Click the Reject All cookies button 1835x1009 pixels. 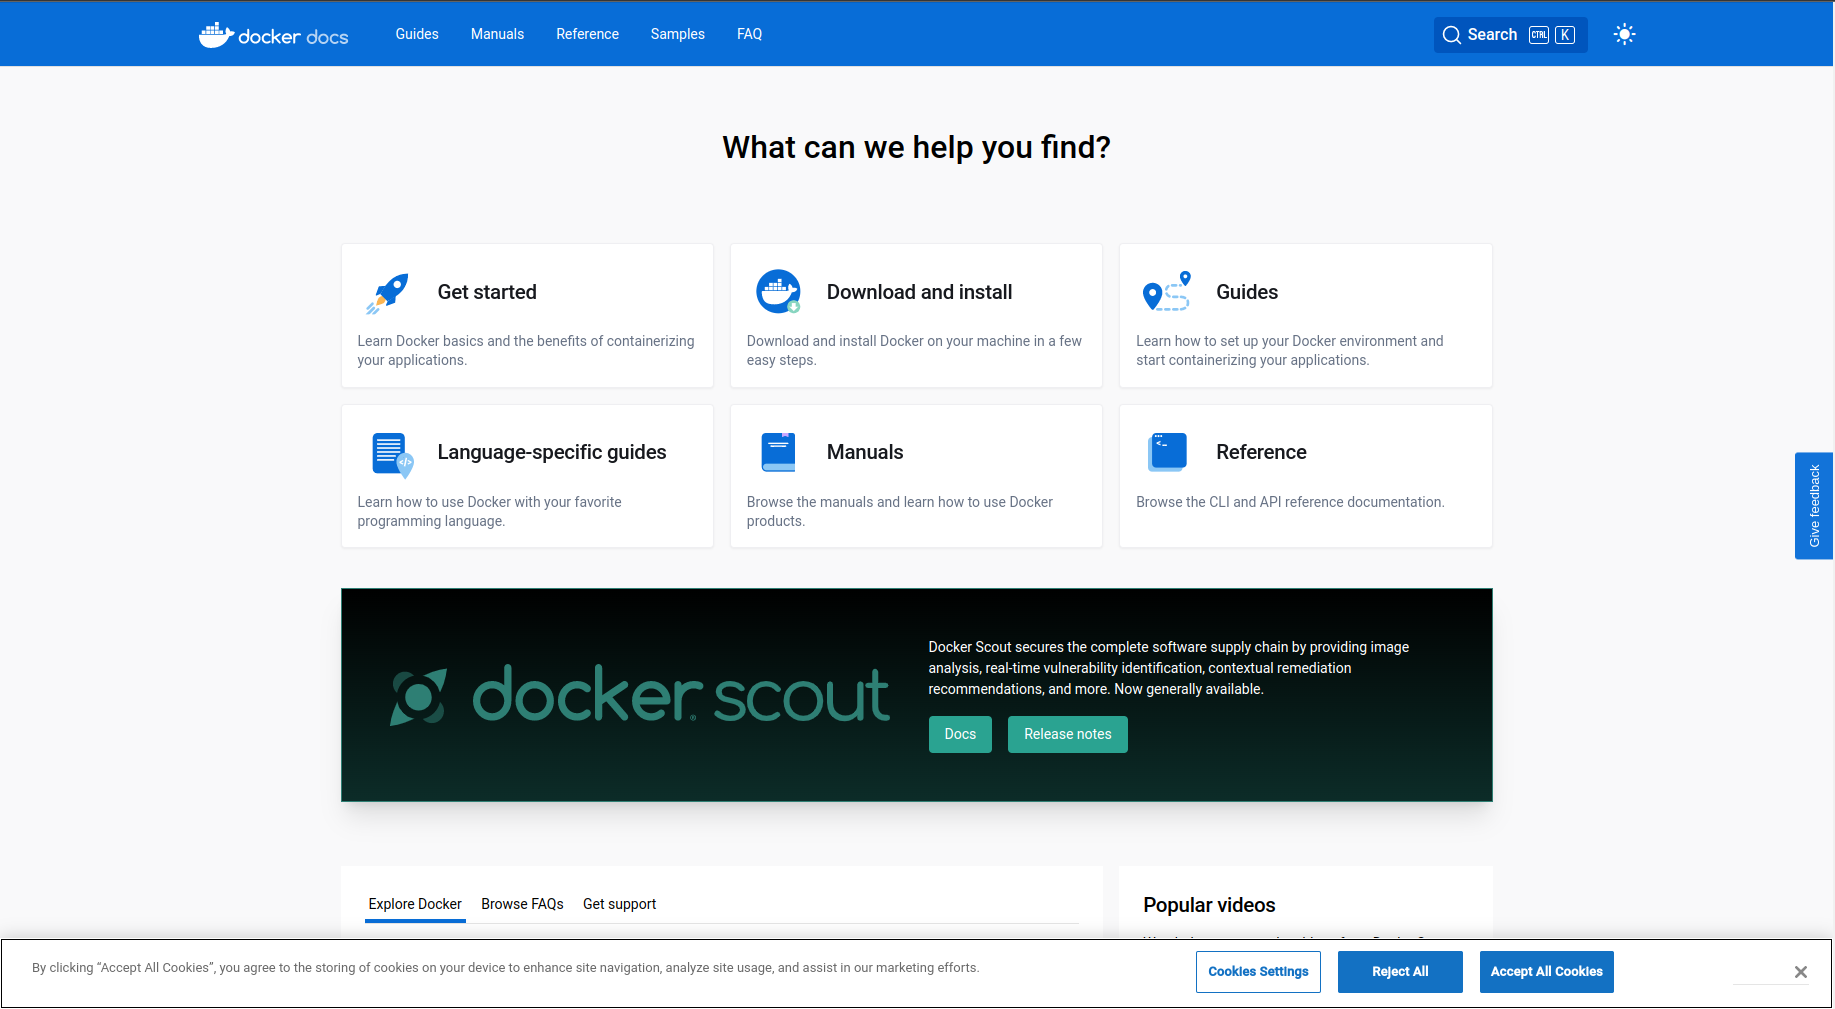[1400, 972]
